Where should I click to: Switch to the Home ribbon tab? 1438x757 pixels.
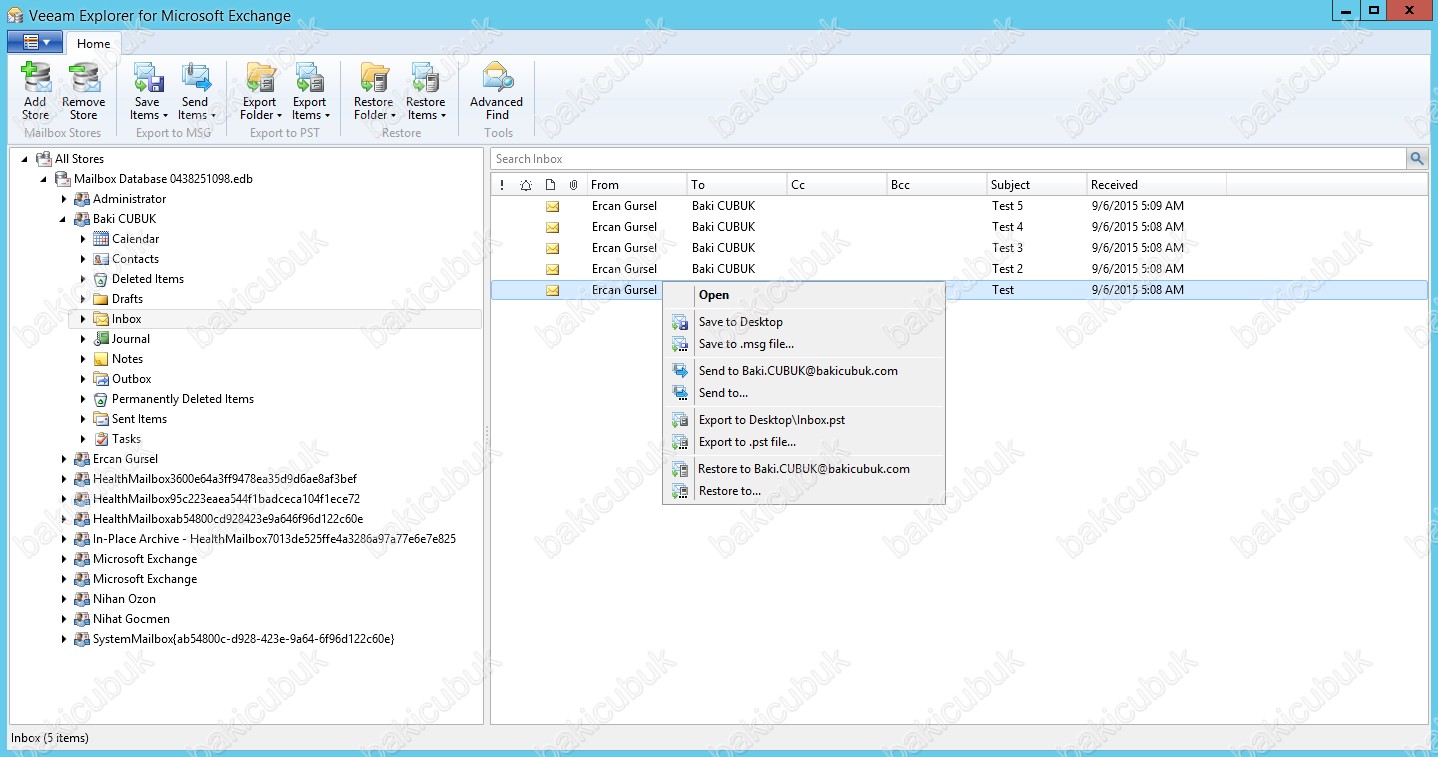[x=94, y=43]
